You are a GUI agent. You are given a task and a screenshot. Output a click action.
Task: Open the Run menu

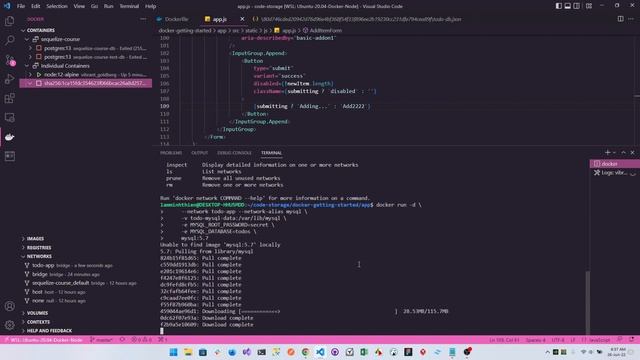tap(109, 6)
